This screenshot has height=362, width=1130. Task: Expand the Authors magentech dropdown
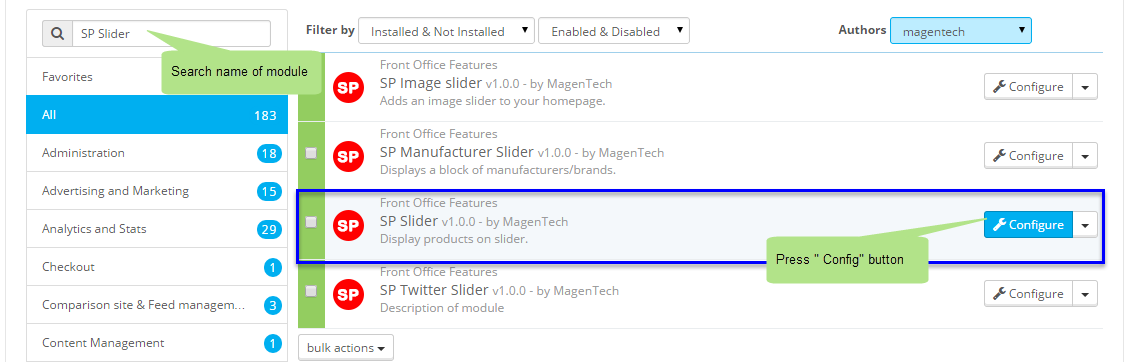tap(961, 30)
